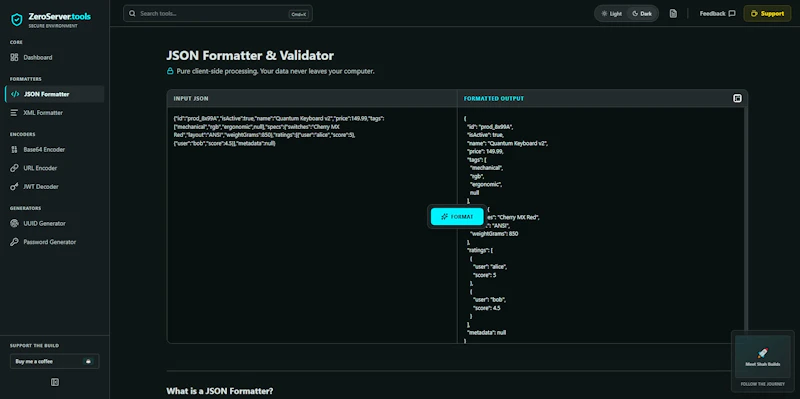Open the URL Encoder tool

[55, 168]
